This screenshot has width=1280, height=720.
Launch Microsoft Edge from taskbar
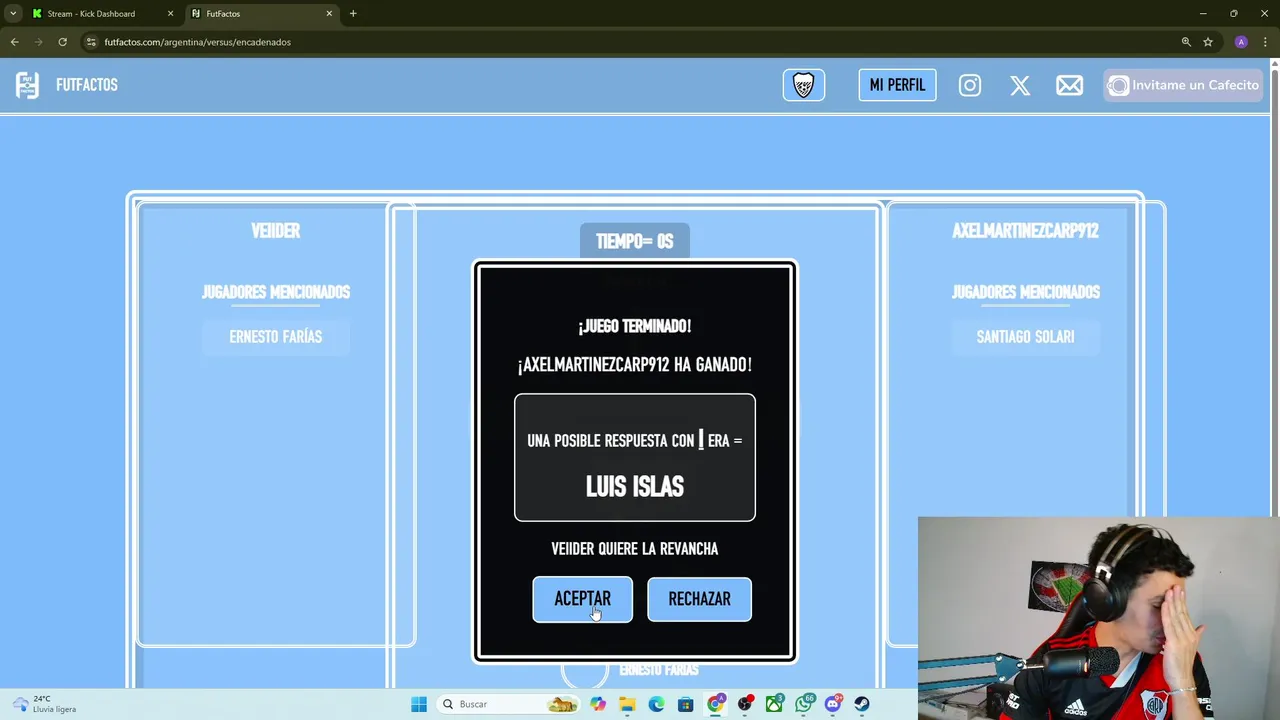[656, 704]
